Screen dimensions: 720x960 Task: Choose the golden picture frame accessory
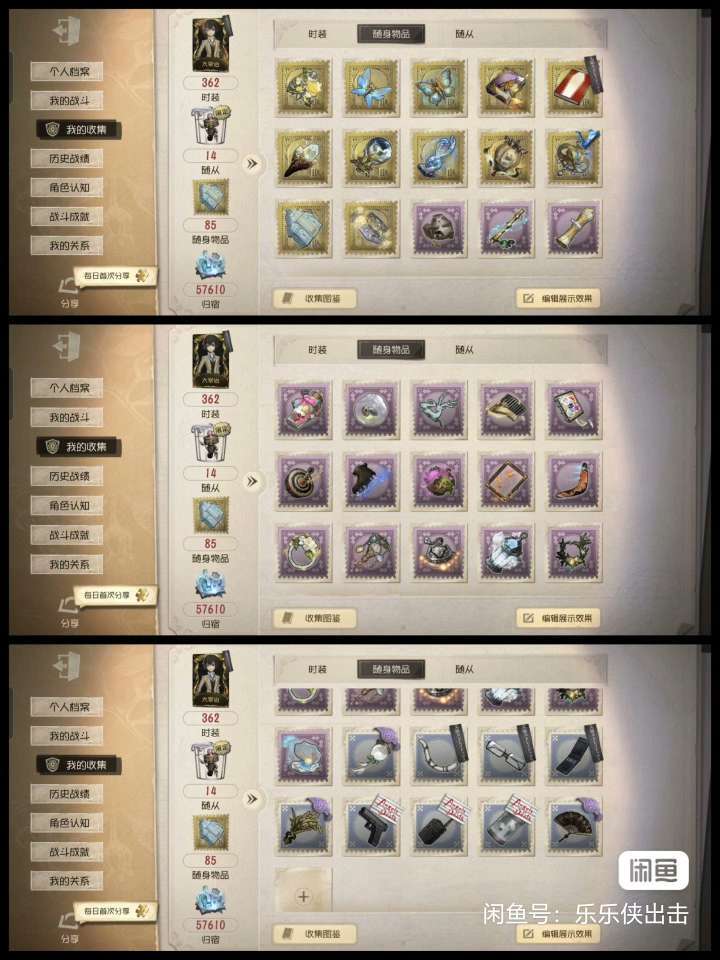click(x=506, y=482)
